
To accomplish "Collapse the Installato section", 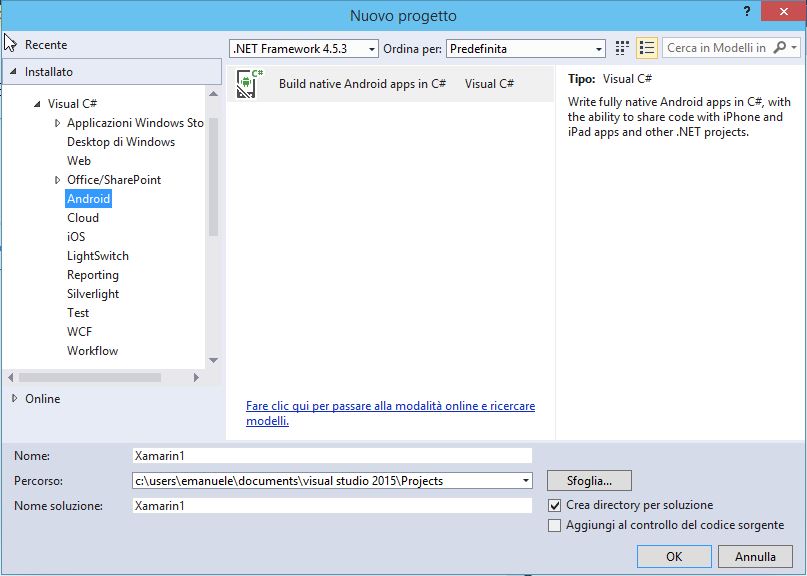I will (13, 72).
